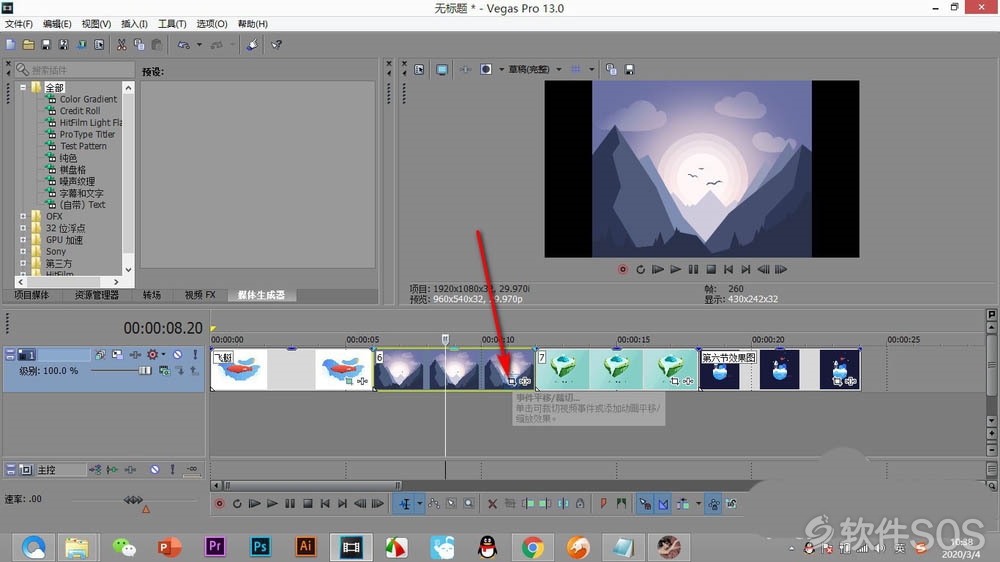Toggle timeline loop playback button

click(x=237, y=504)
